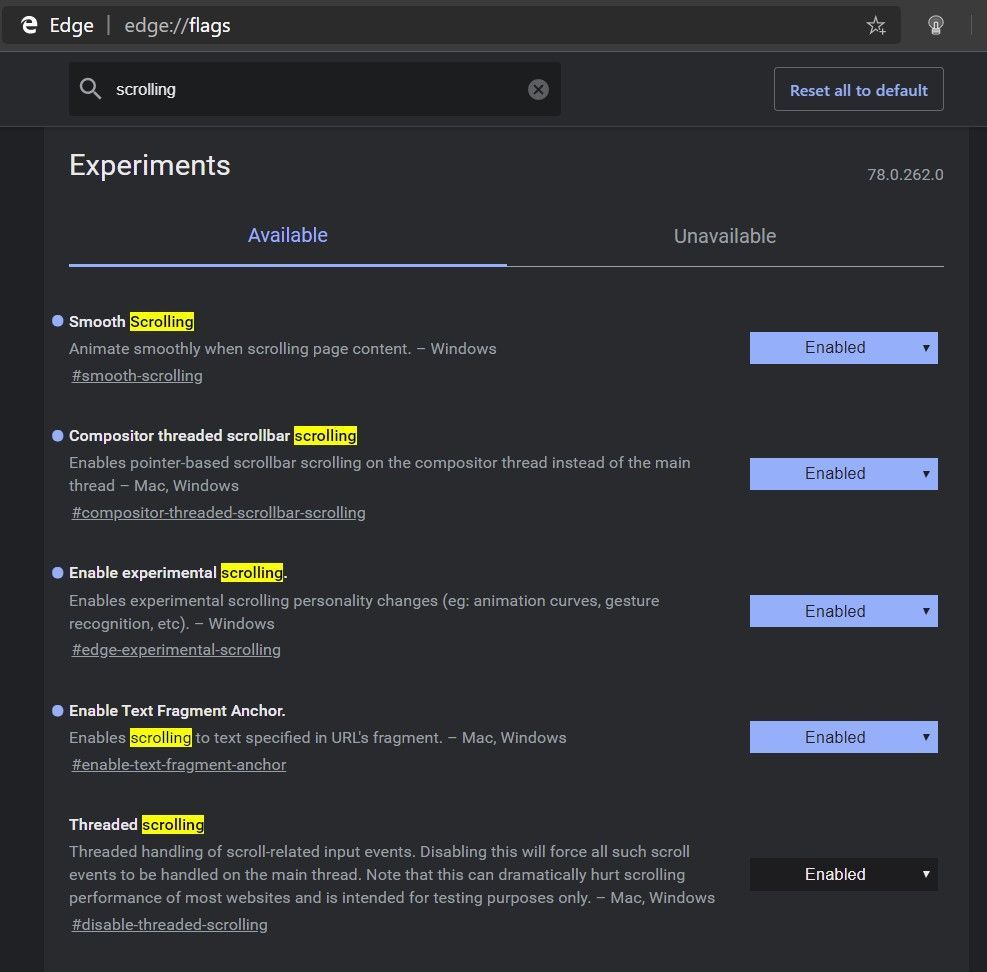Switch to the Available tab
The width and height of the screenshot is (987, 972).
(288, 235)
